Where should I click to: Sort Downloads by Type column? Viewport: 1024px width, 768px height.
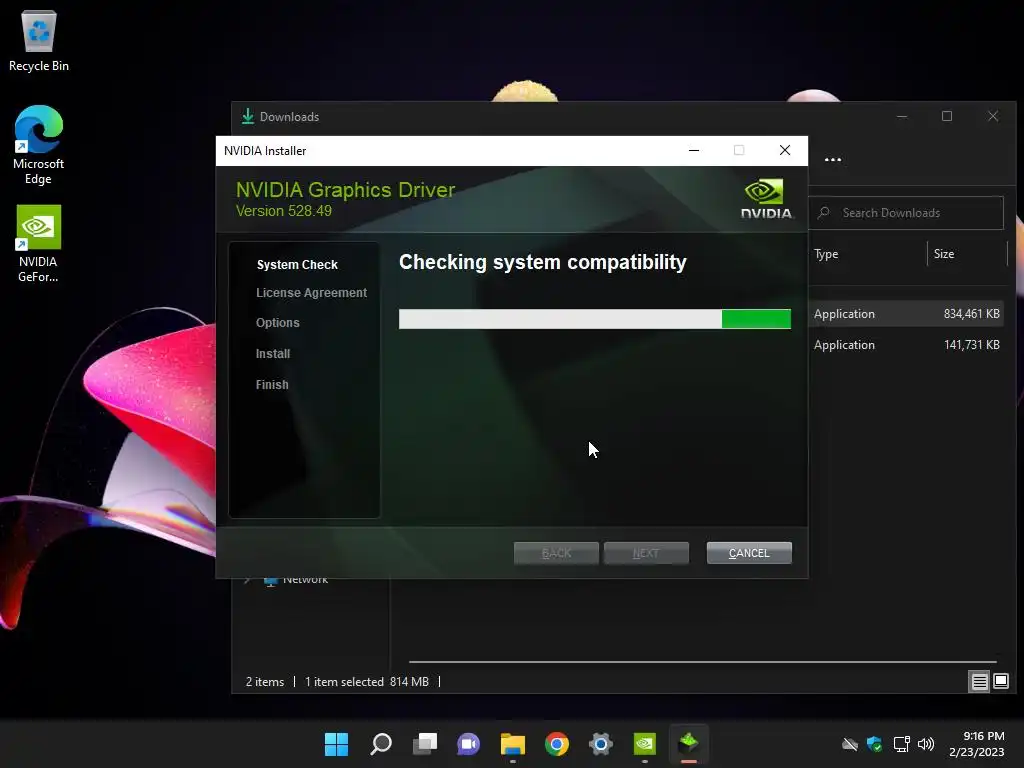826,254
